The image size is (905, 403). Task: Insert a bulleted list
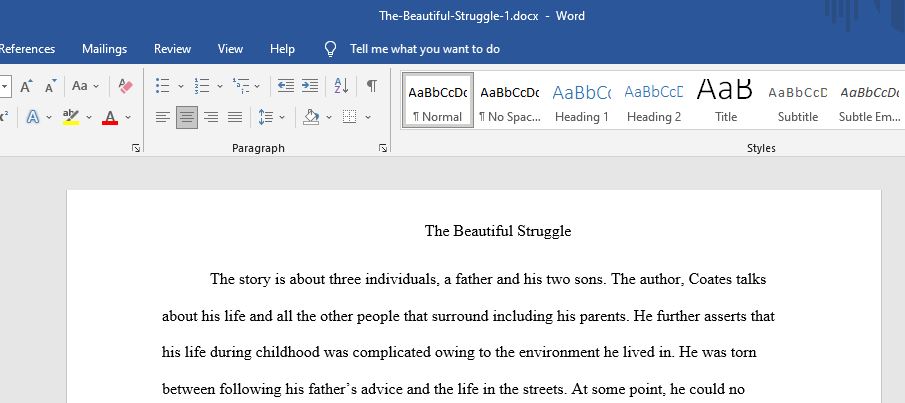click(x=163, y=87)
